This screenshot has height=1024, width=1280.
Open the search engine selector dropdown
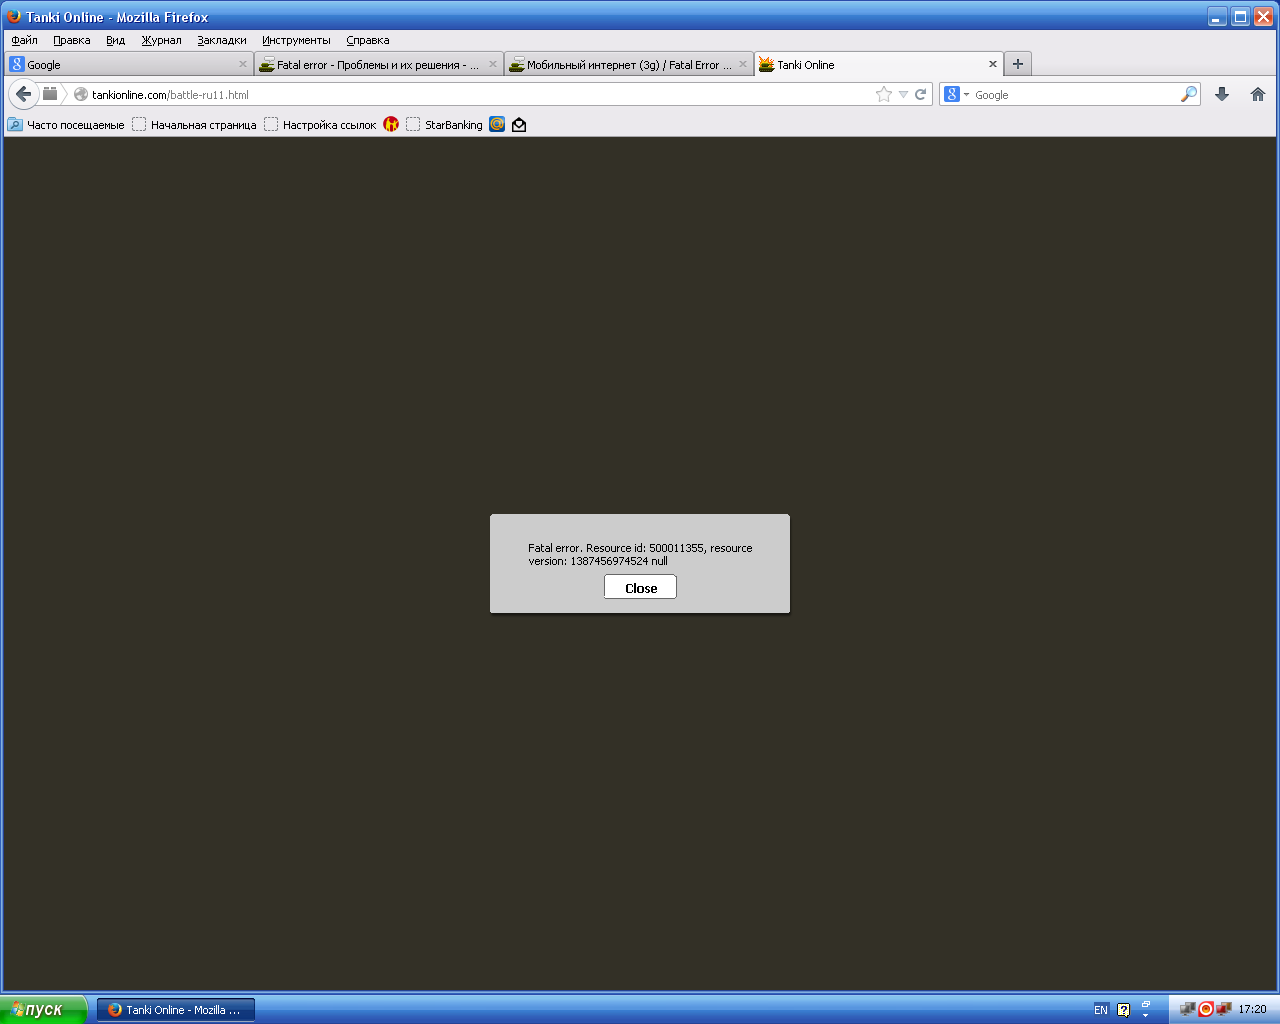coord(957,94)
